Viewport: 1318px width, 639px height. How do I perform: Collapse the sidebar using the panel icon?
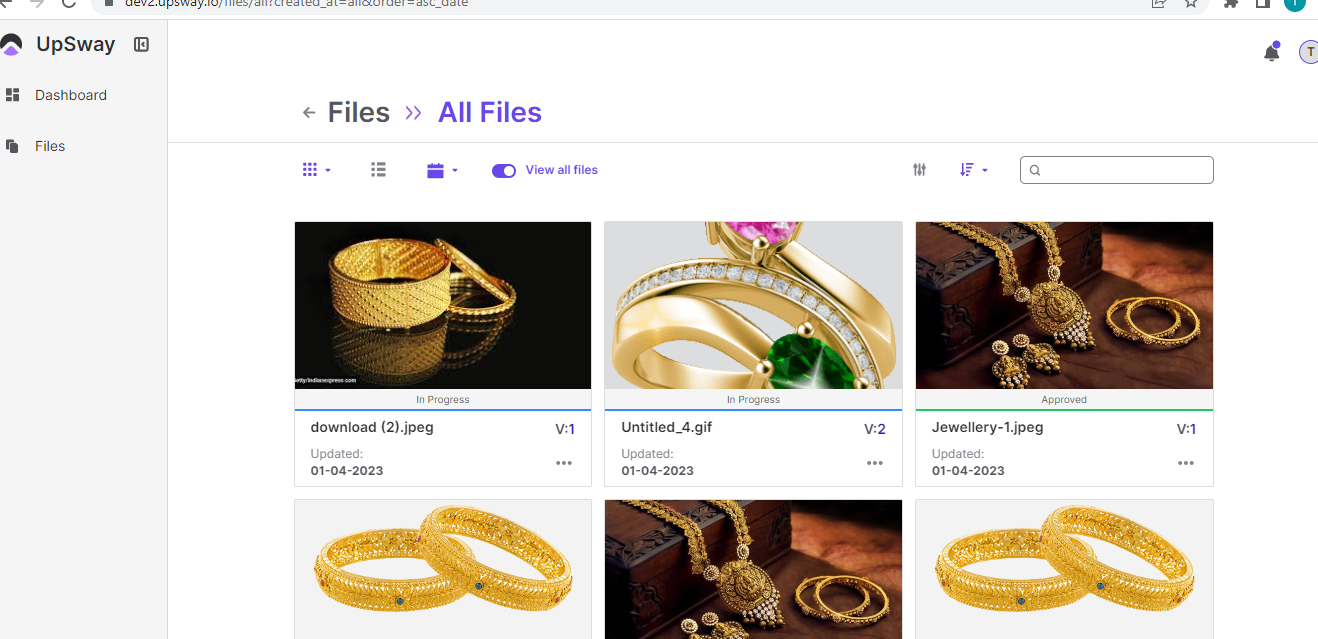click(141, 44)
